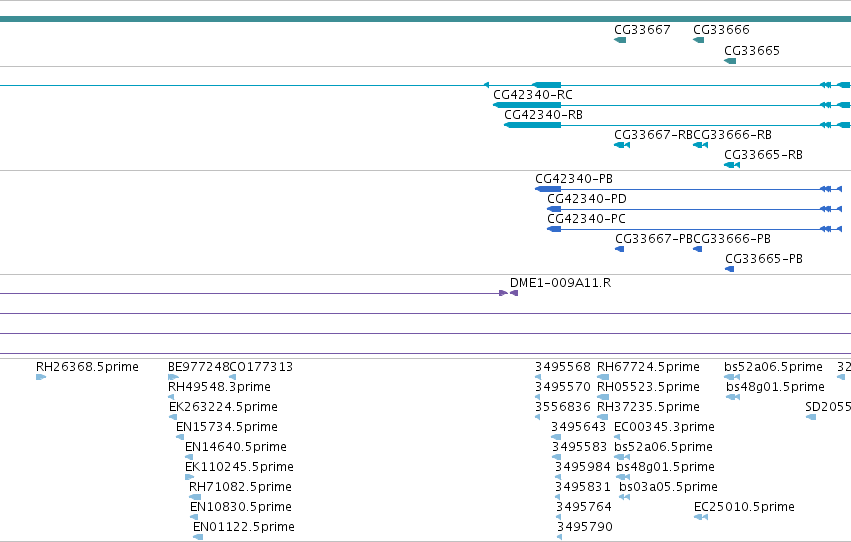Select the CG33666 gene annotation
This screenshot has width=851, height=542.
721,30
